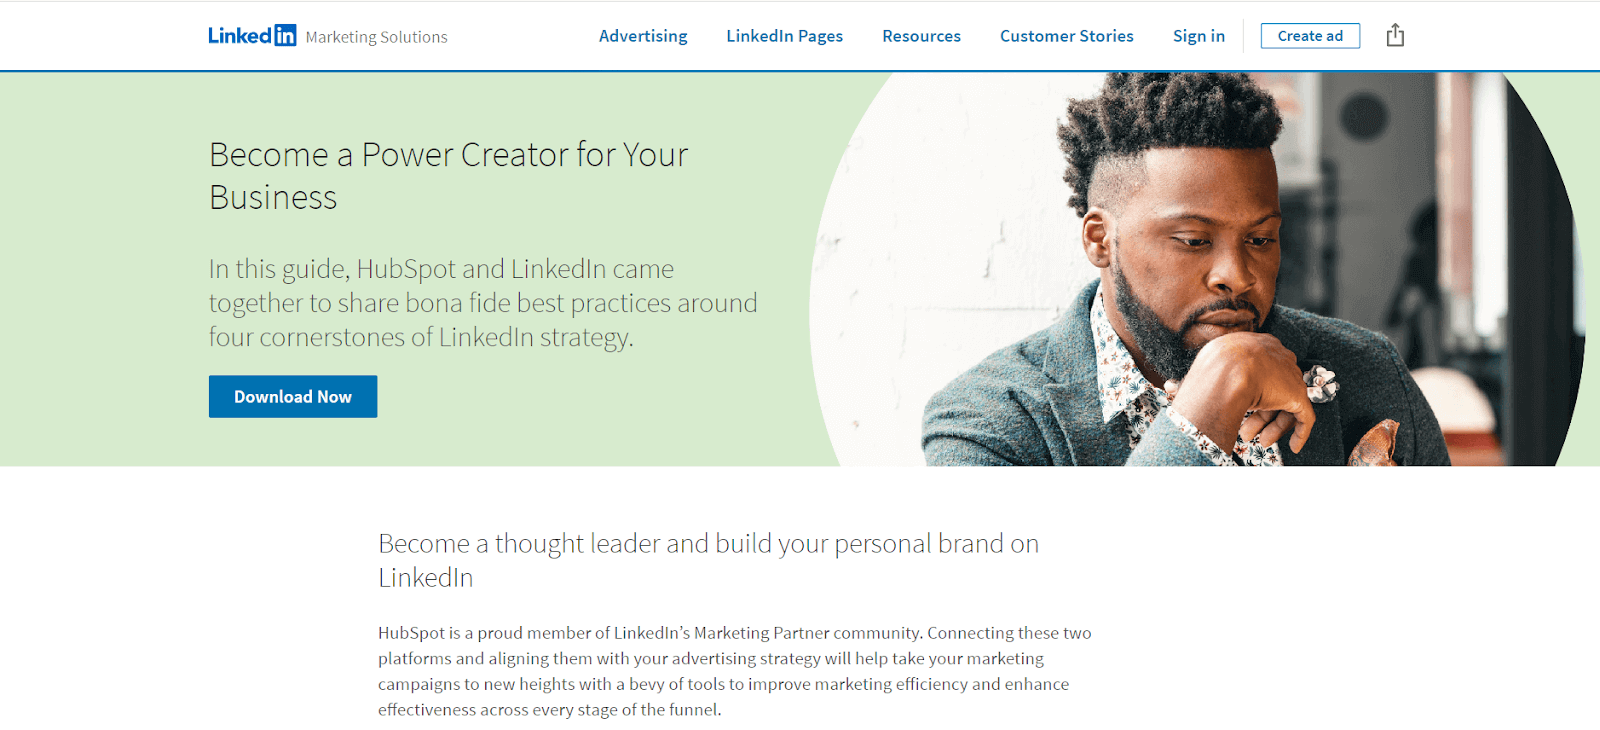Viewport: 1600px width, 730px height.
Task: Click inside the Download Now button area
Action: 292,396
